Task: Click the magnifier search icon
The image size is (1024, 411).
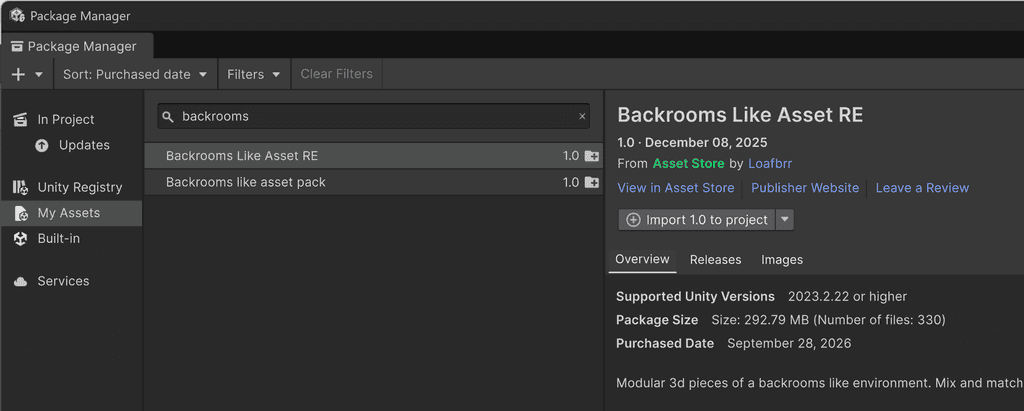Action: coord(168,117)
